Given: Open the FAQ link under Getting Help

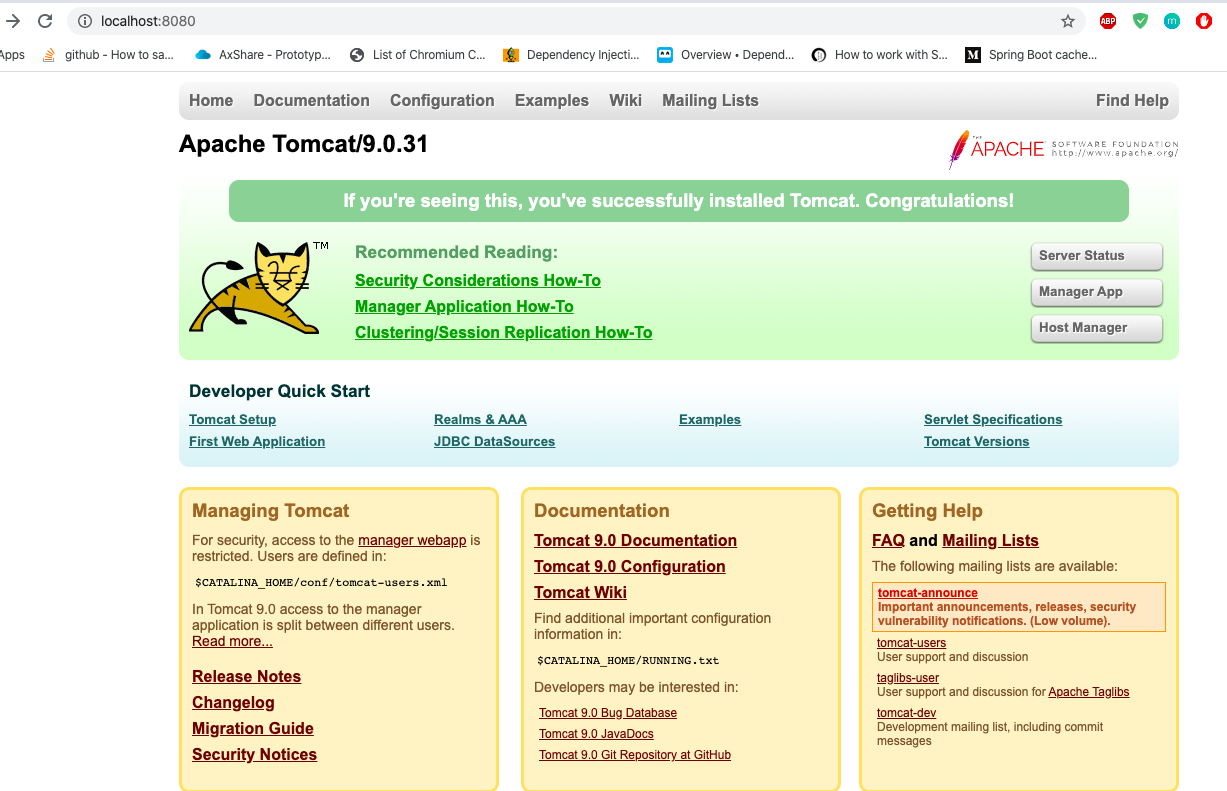Looking at the screenshot, I should pyautogui.click(x=888, y=540).
